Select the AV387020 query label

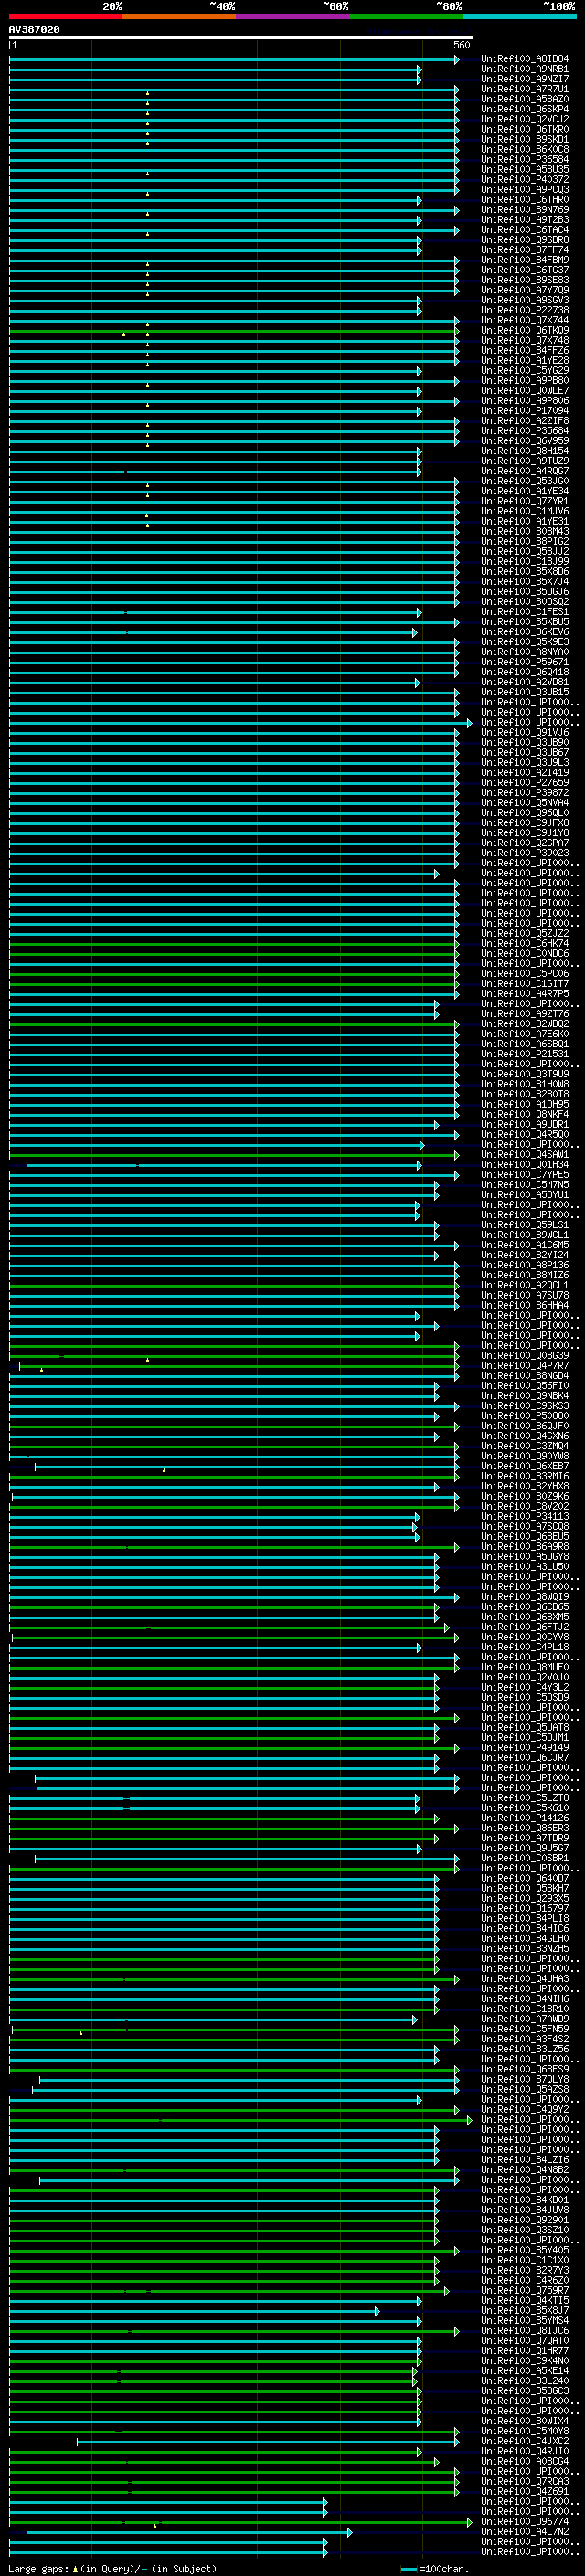tap(34, 30)
